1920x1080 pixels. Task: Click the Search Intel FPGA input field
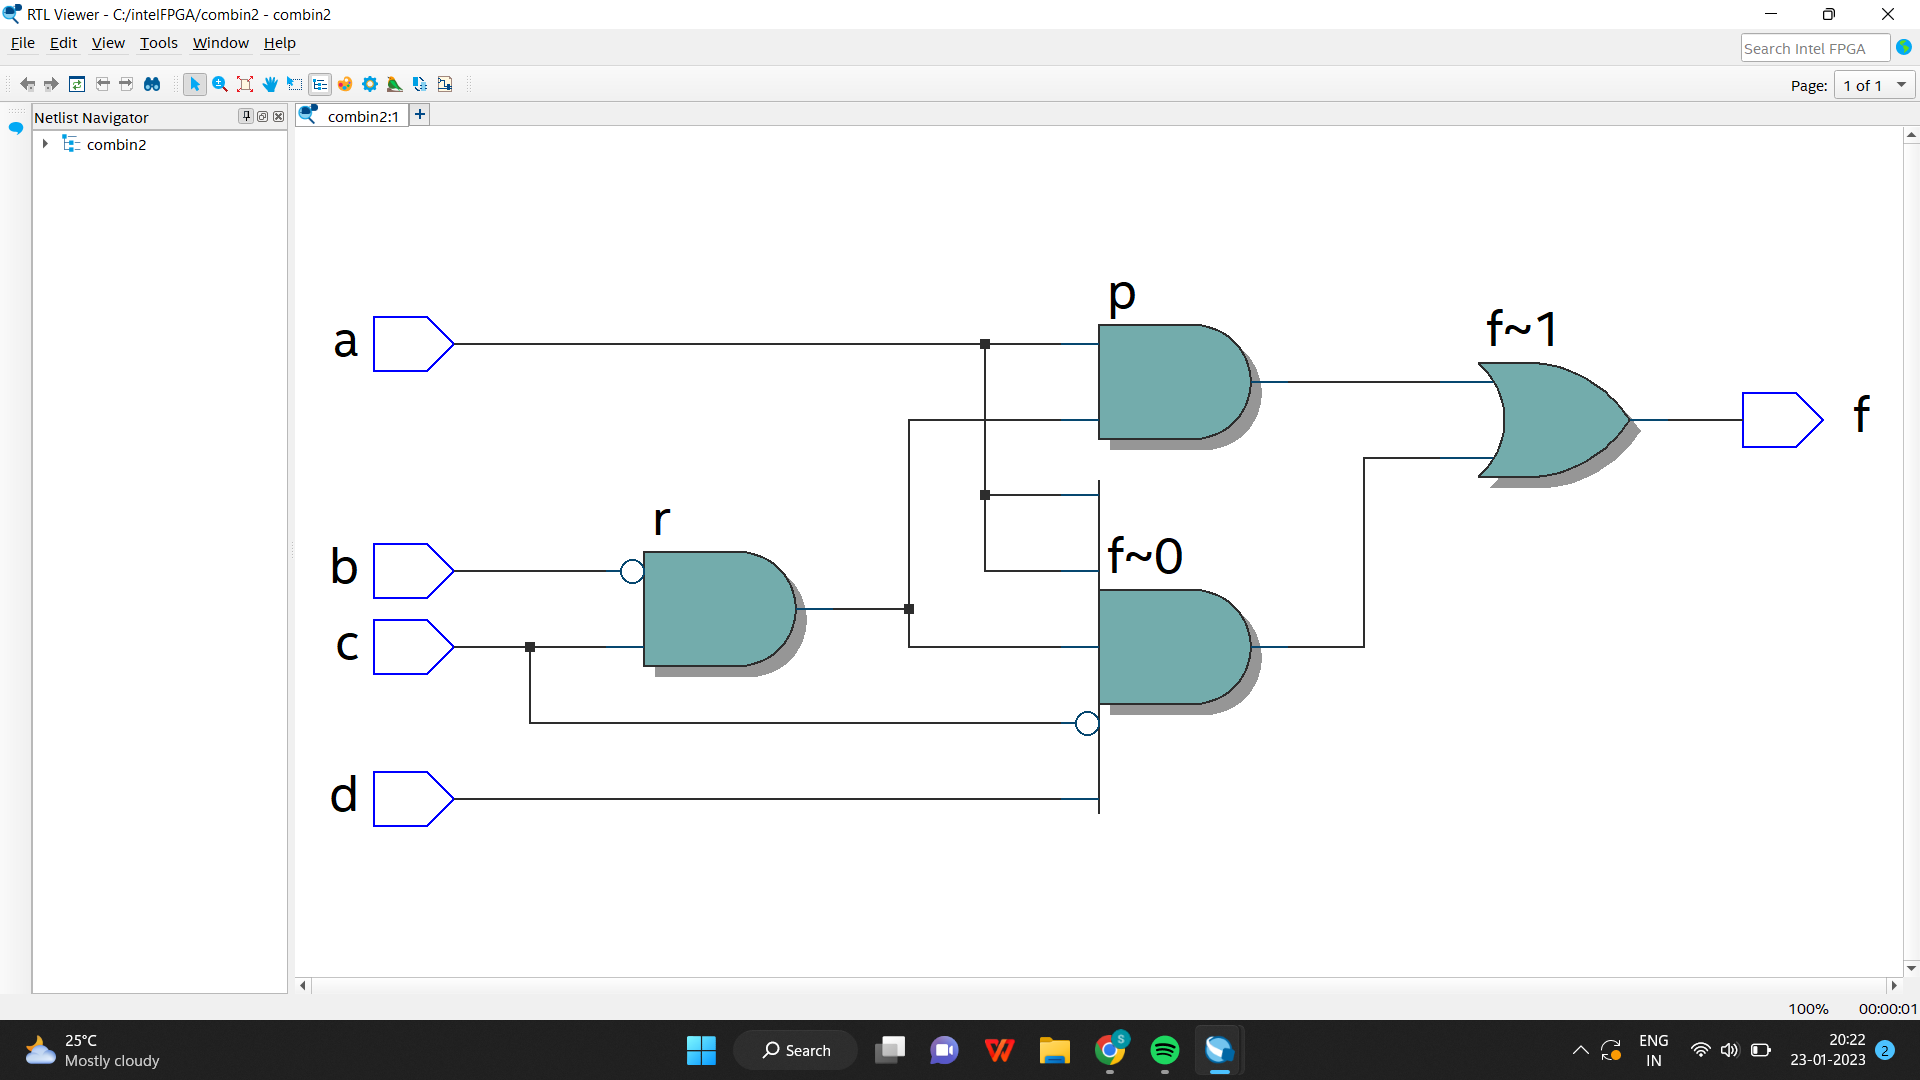click(1813, 47)
